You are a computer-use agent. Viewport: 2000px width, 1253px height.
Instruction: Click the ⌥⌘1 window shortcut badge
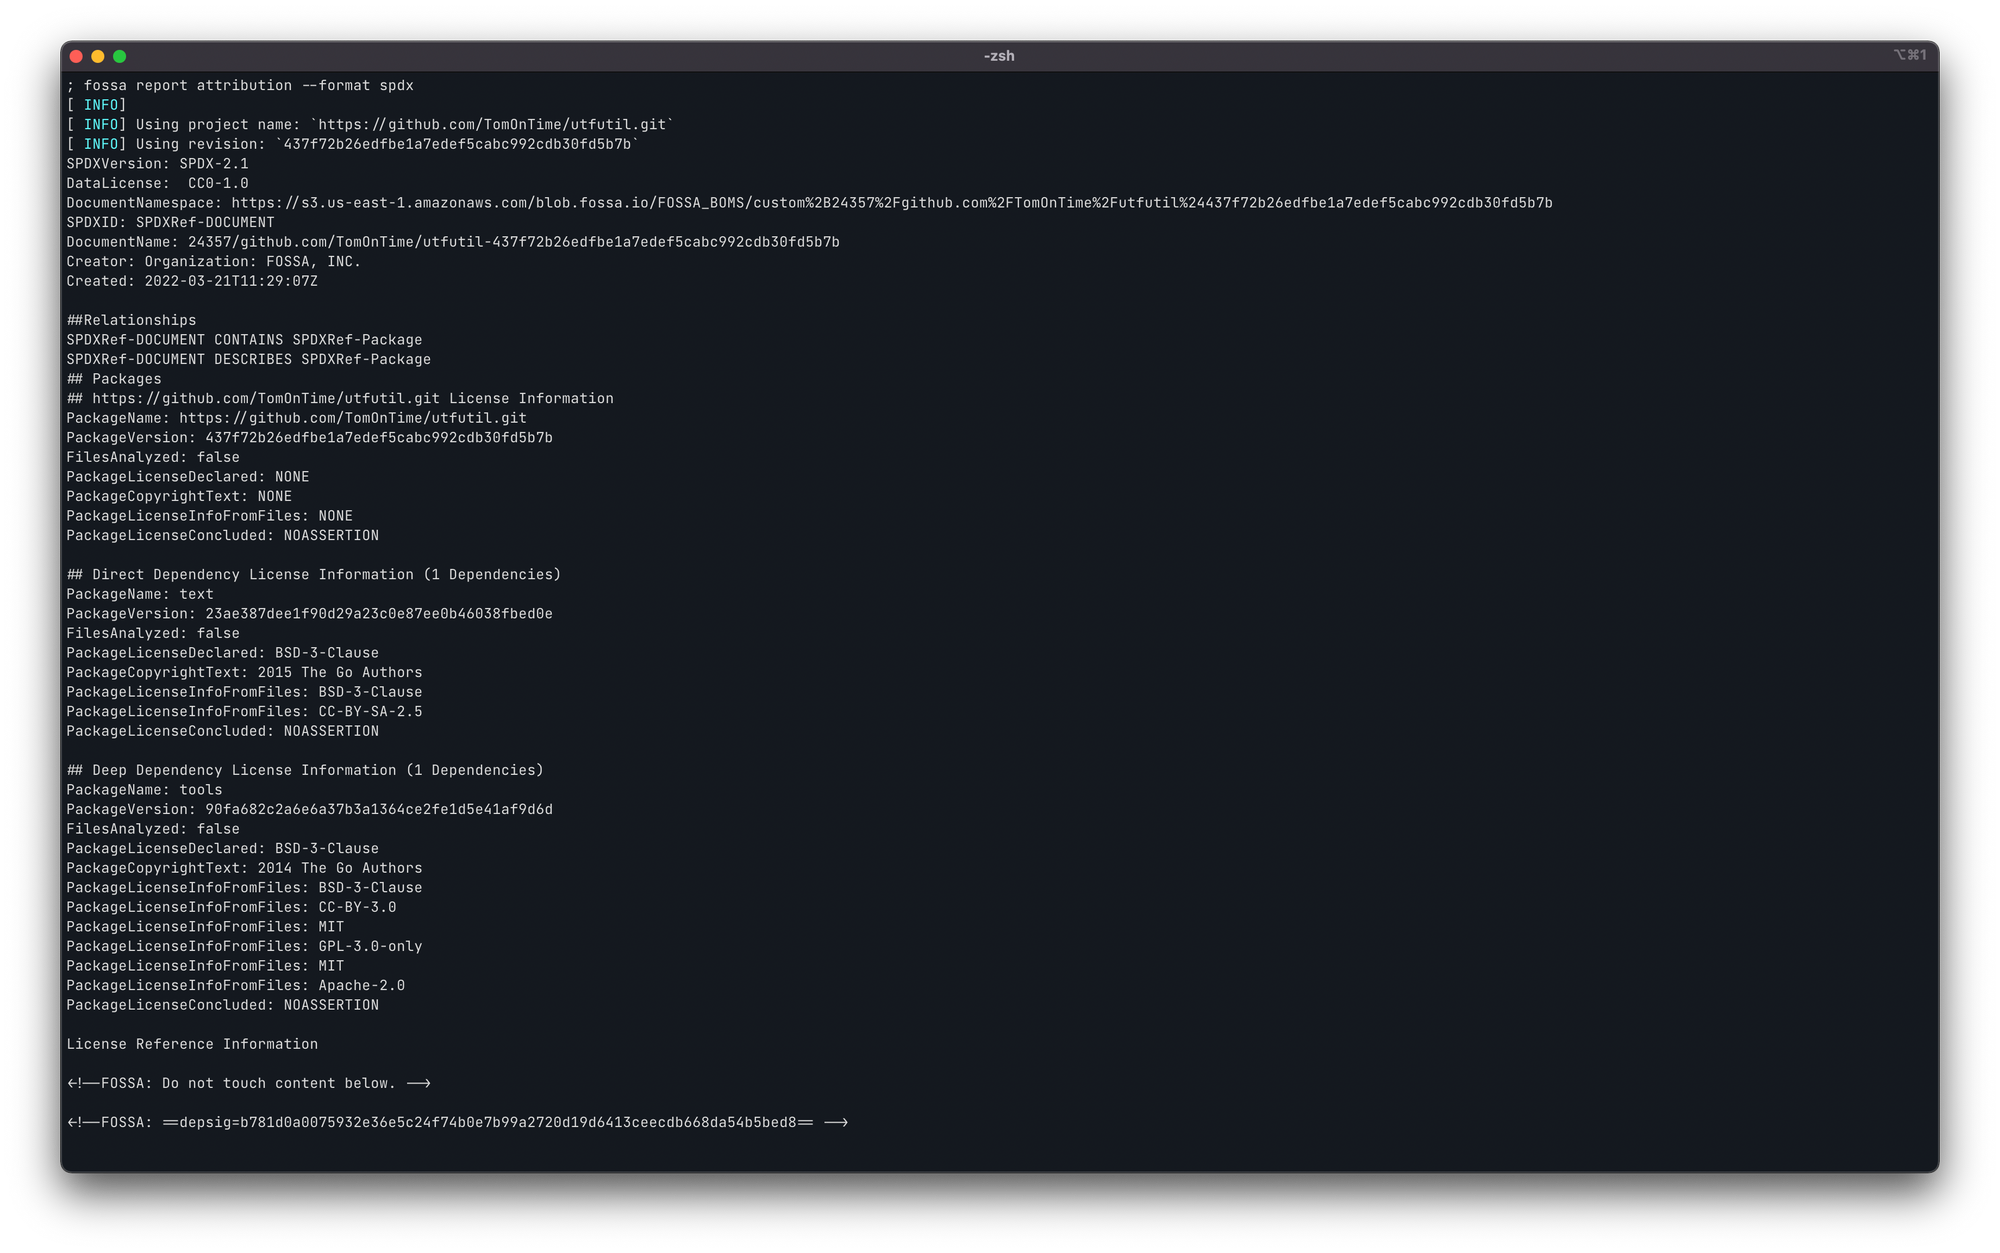point(1910,54)
